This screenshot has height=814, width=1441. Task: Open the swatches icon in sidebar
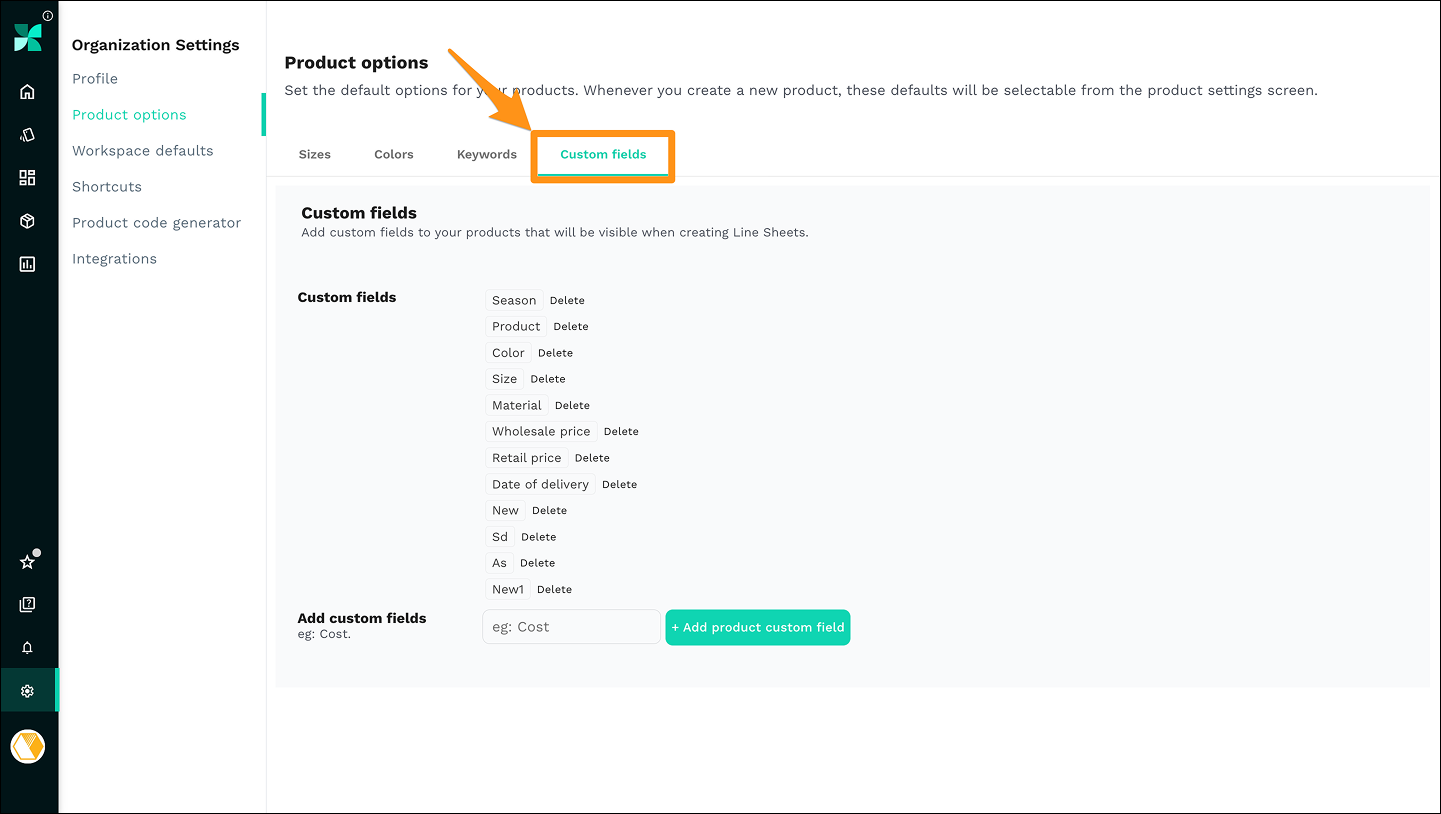[28, 135]
